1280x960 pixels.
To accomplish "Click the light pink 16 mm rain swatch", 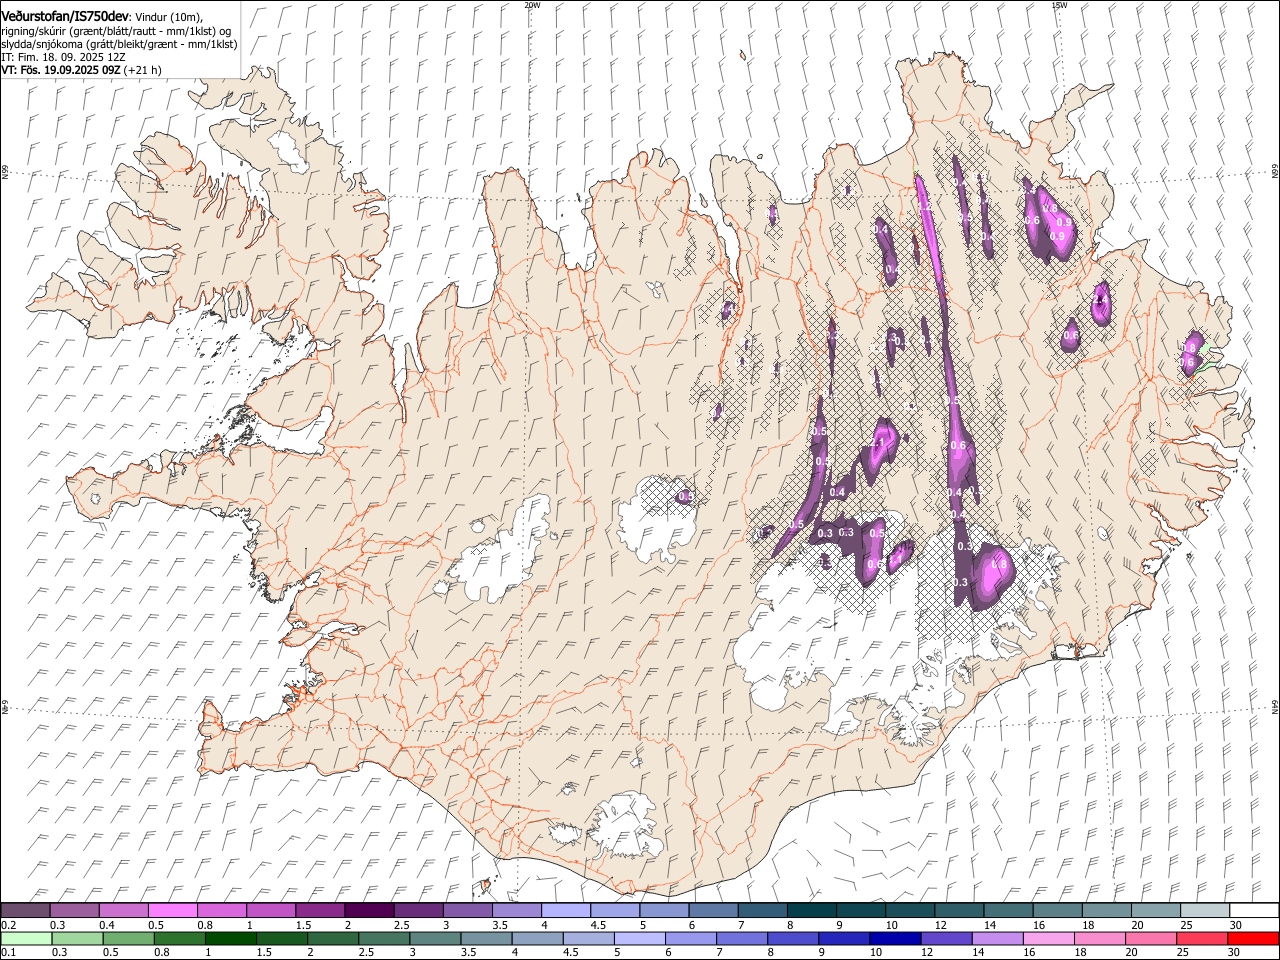I will click(1048, 939).
